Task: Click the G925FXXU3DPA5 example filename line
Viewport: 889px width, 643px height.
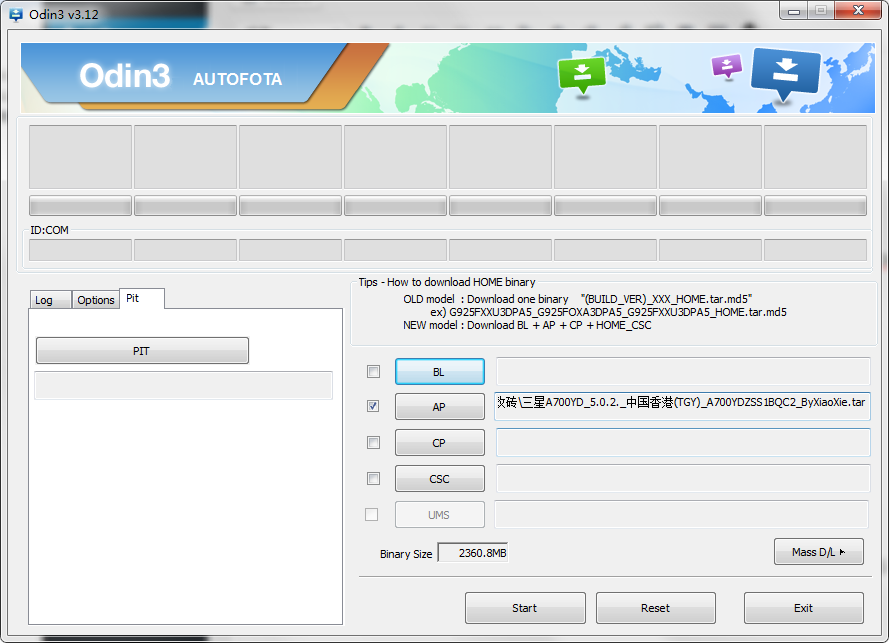Action: 608,312
